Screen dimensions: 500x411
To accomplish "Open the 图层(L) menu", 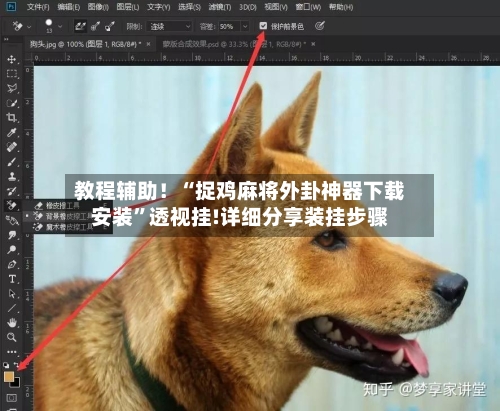I will [x=128, y=7].
